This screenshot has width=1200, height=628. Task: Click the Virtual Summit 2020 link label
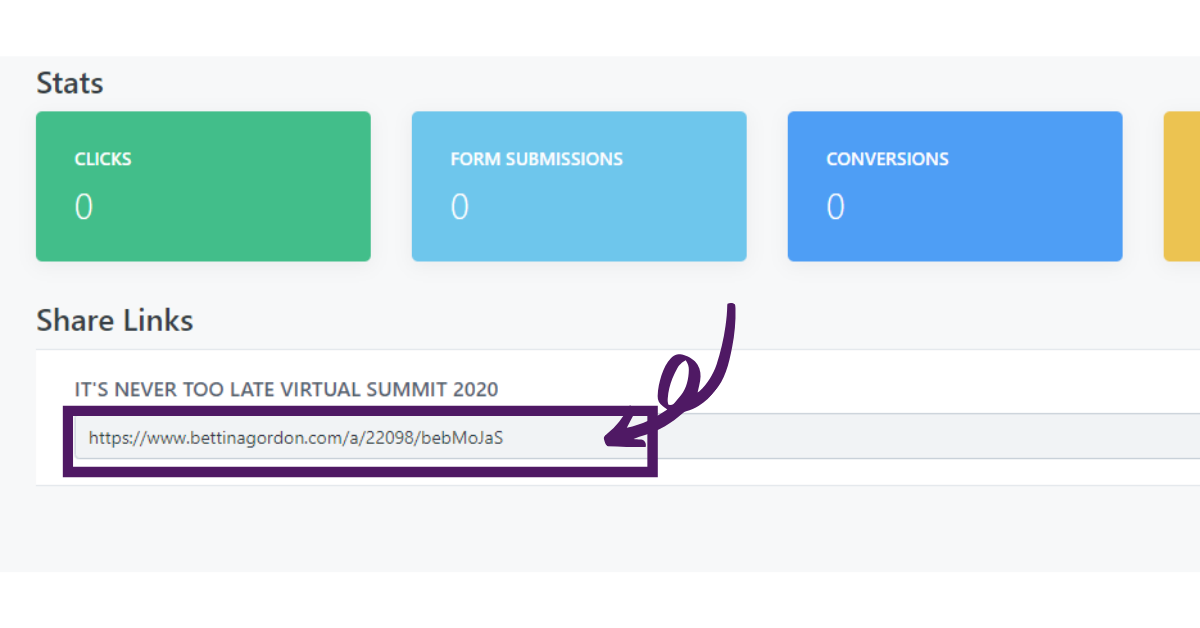coord(286,389)
